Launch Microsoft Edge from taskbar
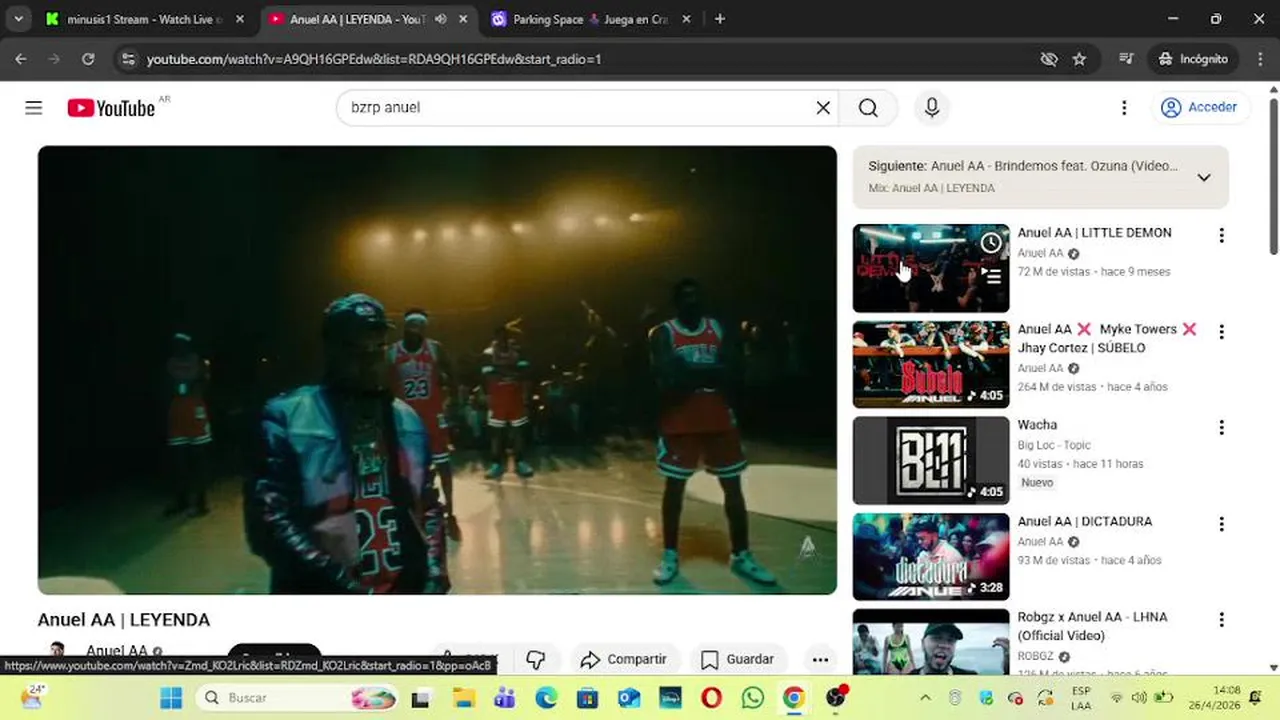The height and width of the screenshot is (720, 1280). pos(546,697)
